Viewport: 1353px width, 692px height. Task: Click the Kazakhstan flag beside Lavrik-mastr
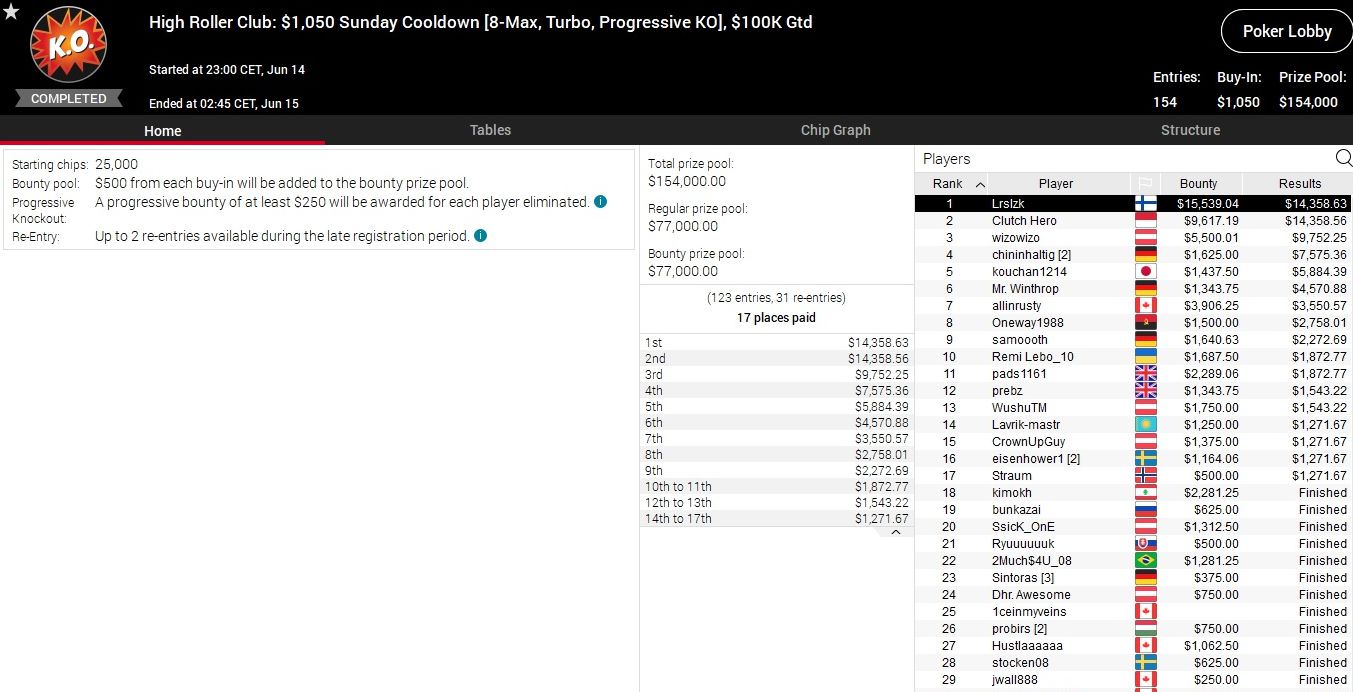(1145, 425)
